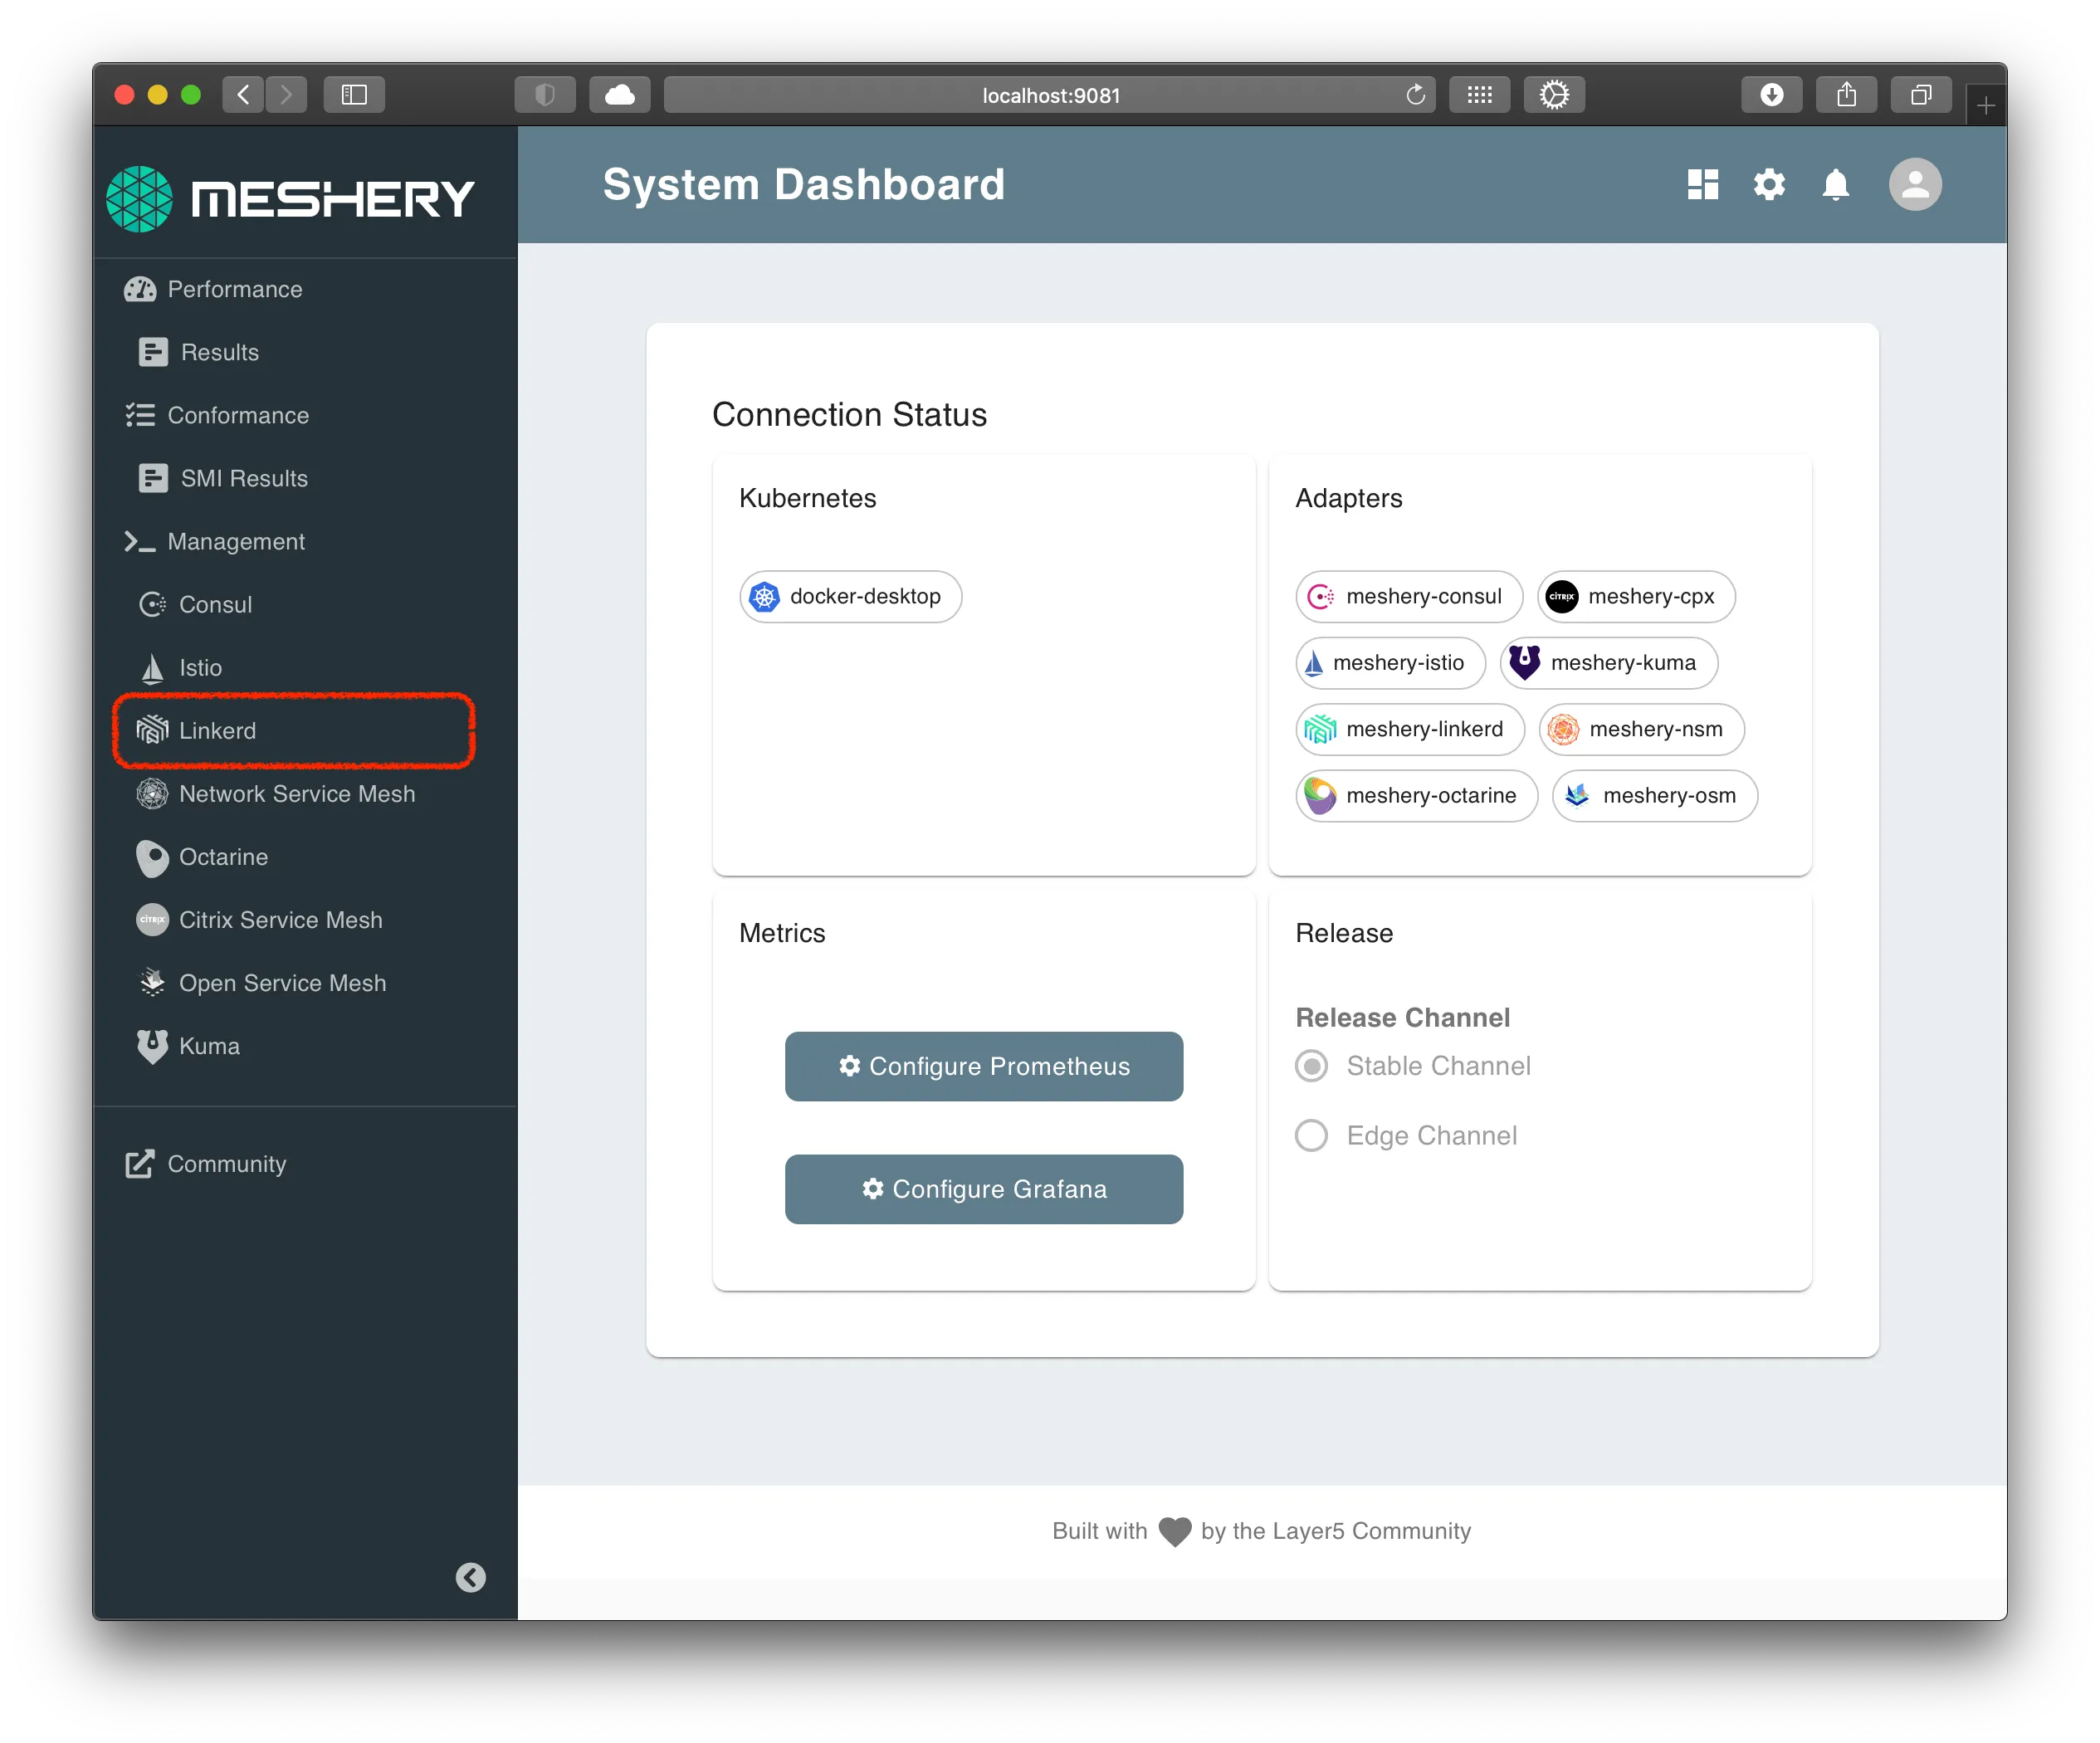
Task: Open settings gear icon in header
Action: pos(1769,185)
